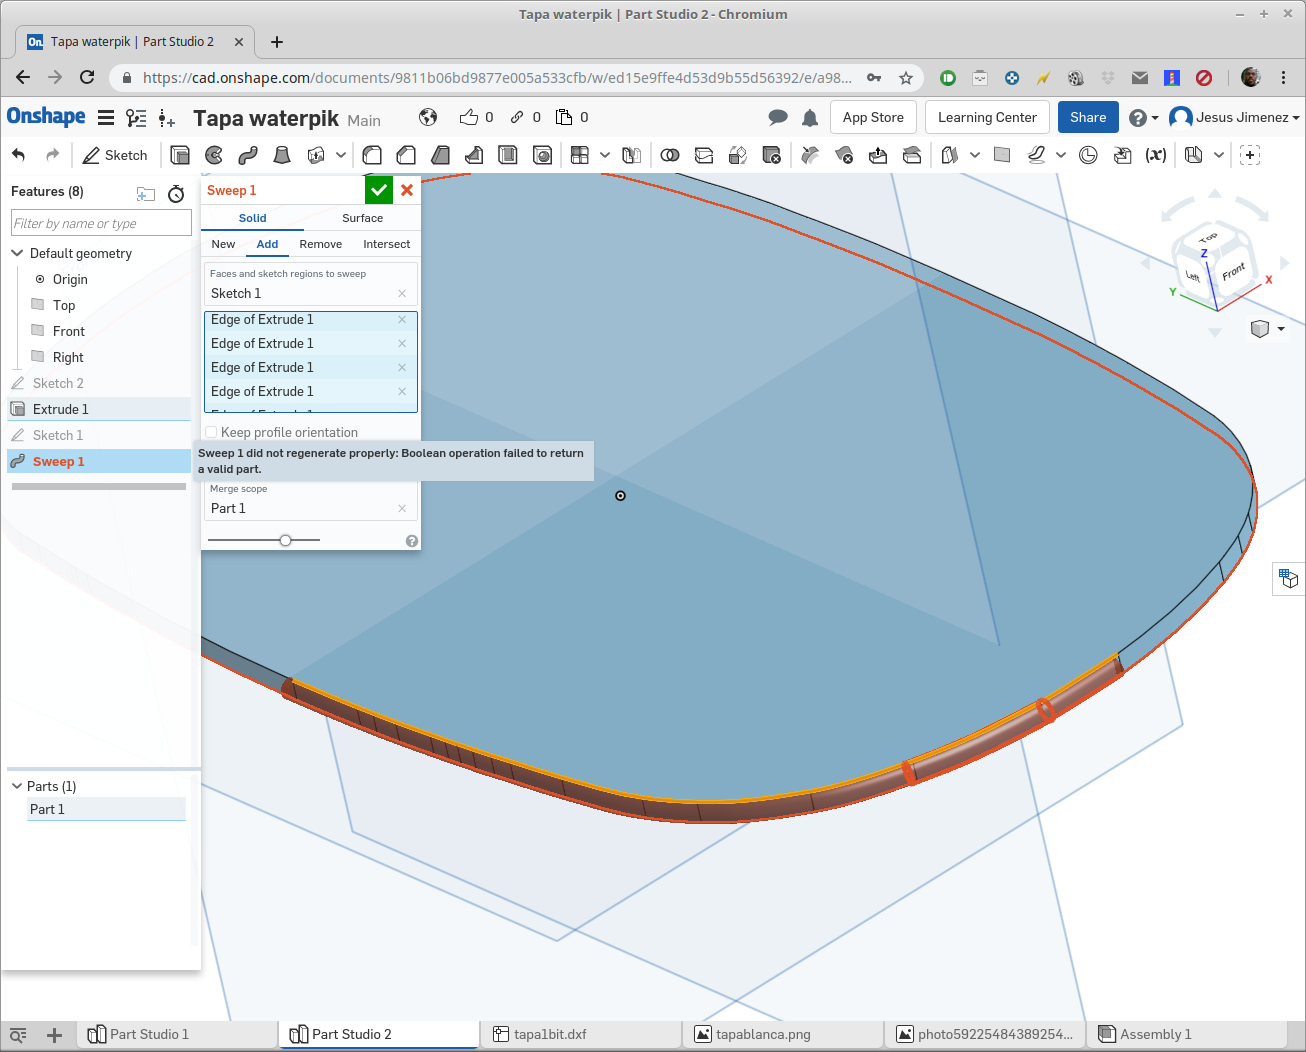
Task: Open the Help menu dropdown
Action: [x=1144, y=118]
